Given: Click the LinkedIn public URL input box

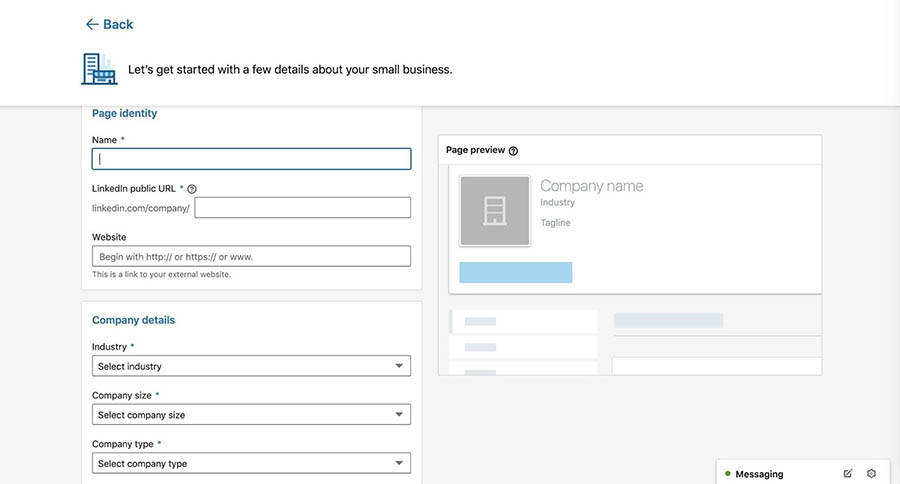Looking at the screenshot, I should point(302,207).
